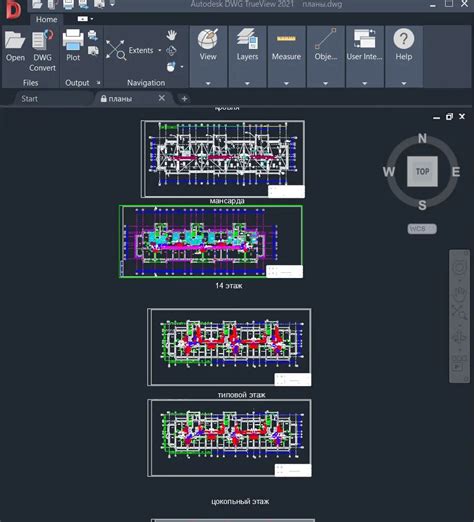Open the WCS coordinate system dropdown
This screenshot has width=474, height=522.
point(422,229)
